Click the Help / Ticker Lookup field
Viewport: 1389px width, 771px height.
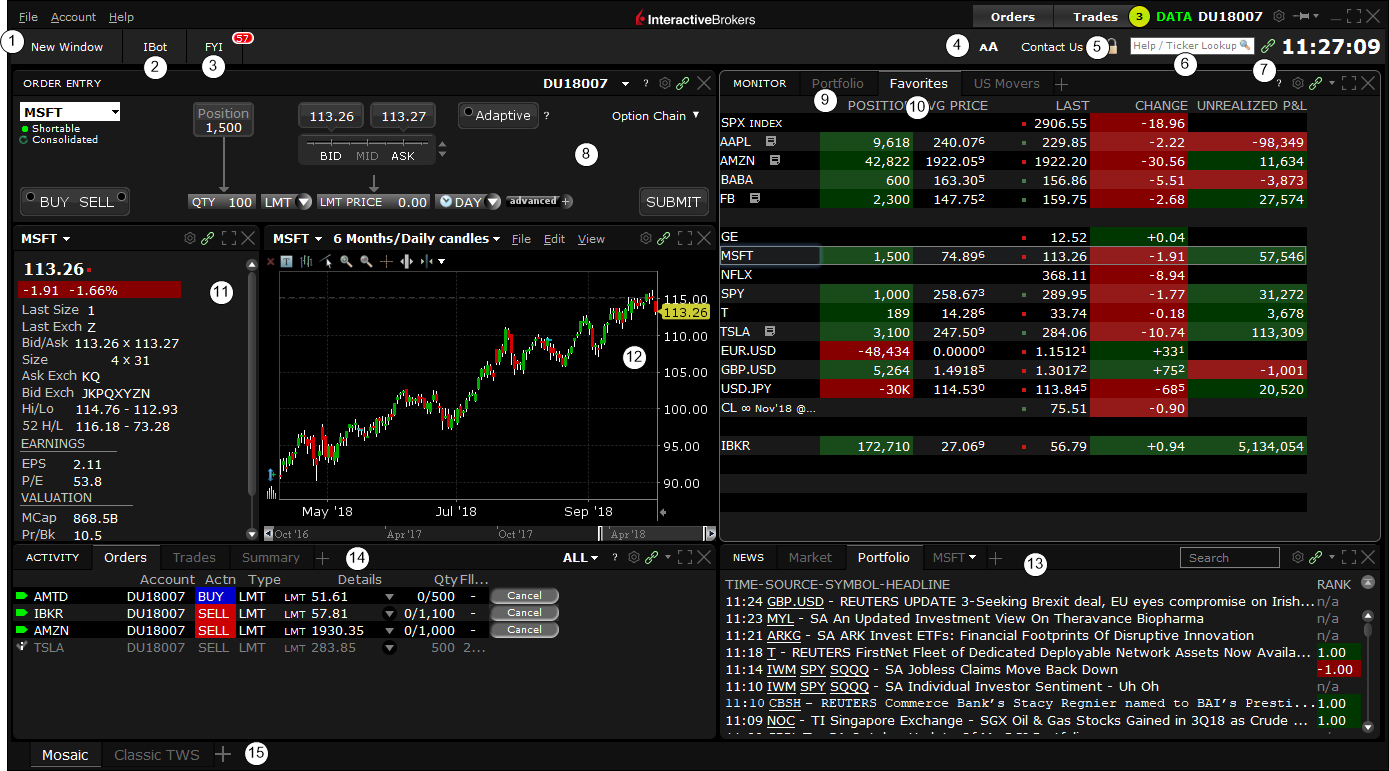tap(1191, 46)
